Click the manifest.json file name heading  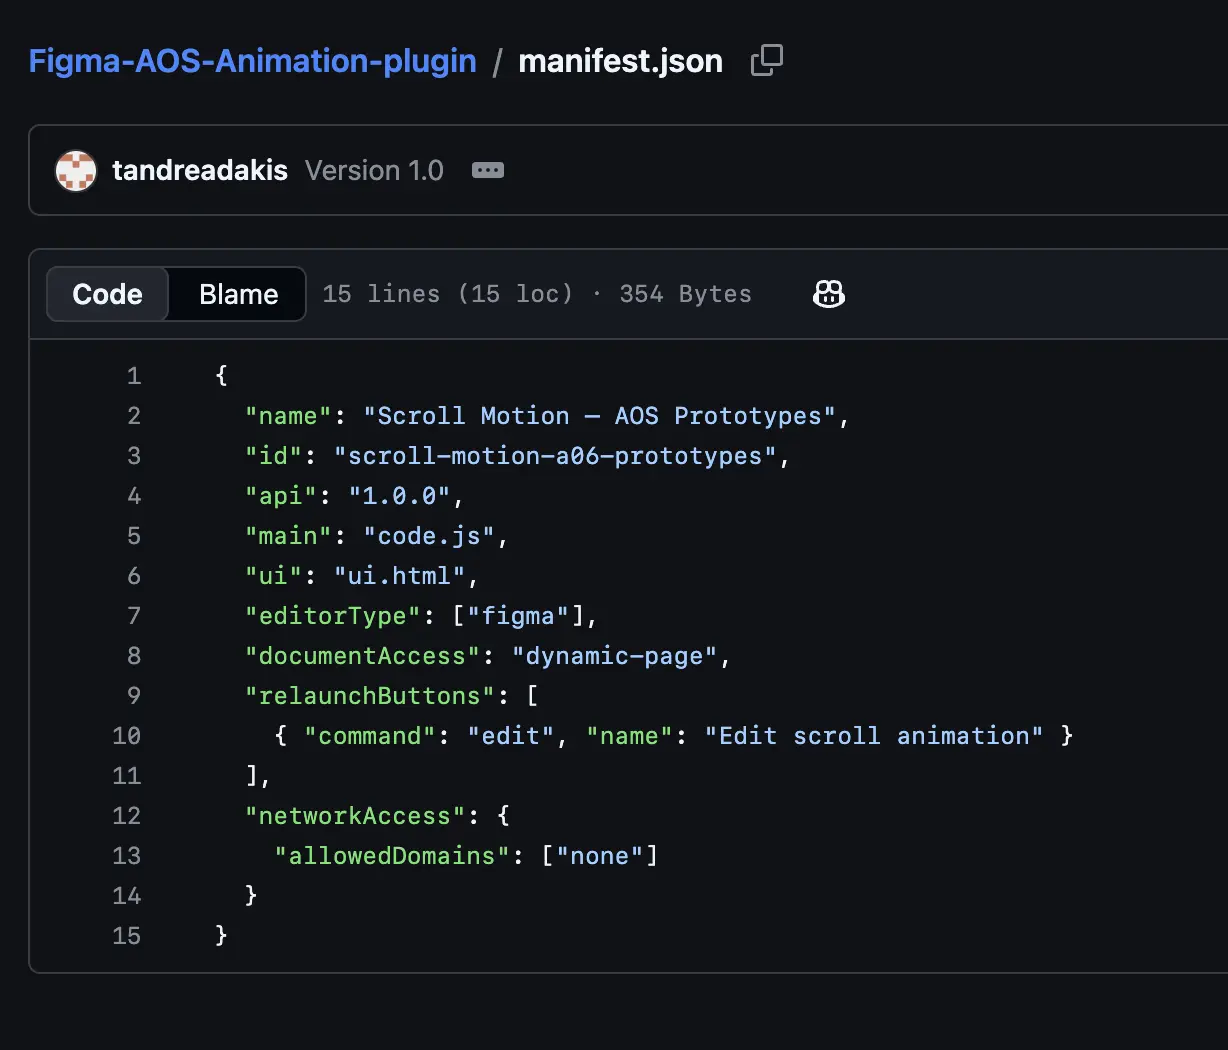pos(620,61)
